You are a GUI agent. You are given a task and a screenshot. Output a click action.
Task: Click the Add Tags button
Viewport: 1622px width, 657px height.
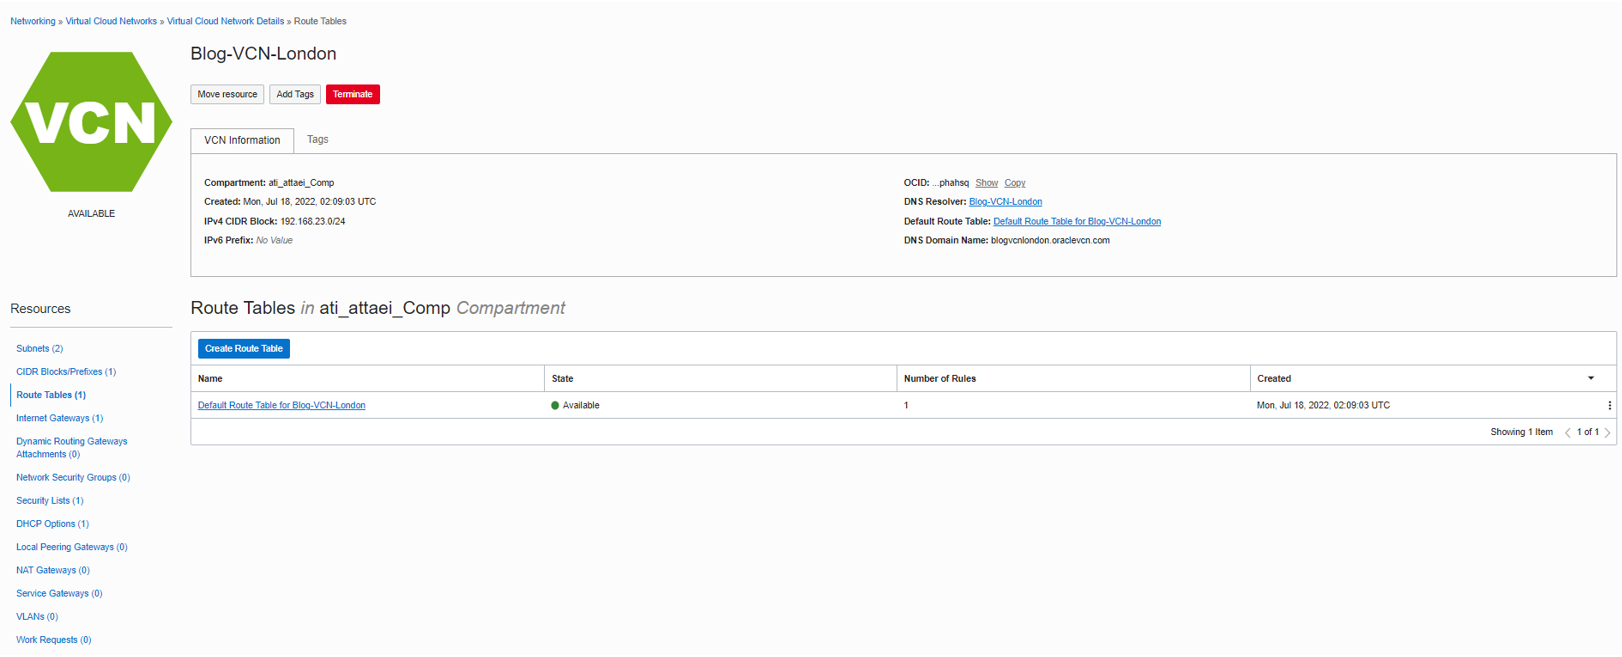[x=295, y=94]
